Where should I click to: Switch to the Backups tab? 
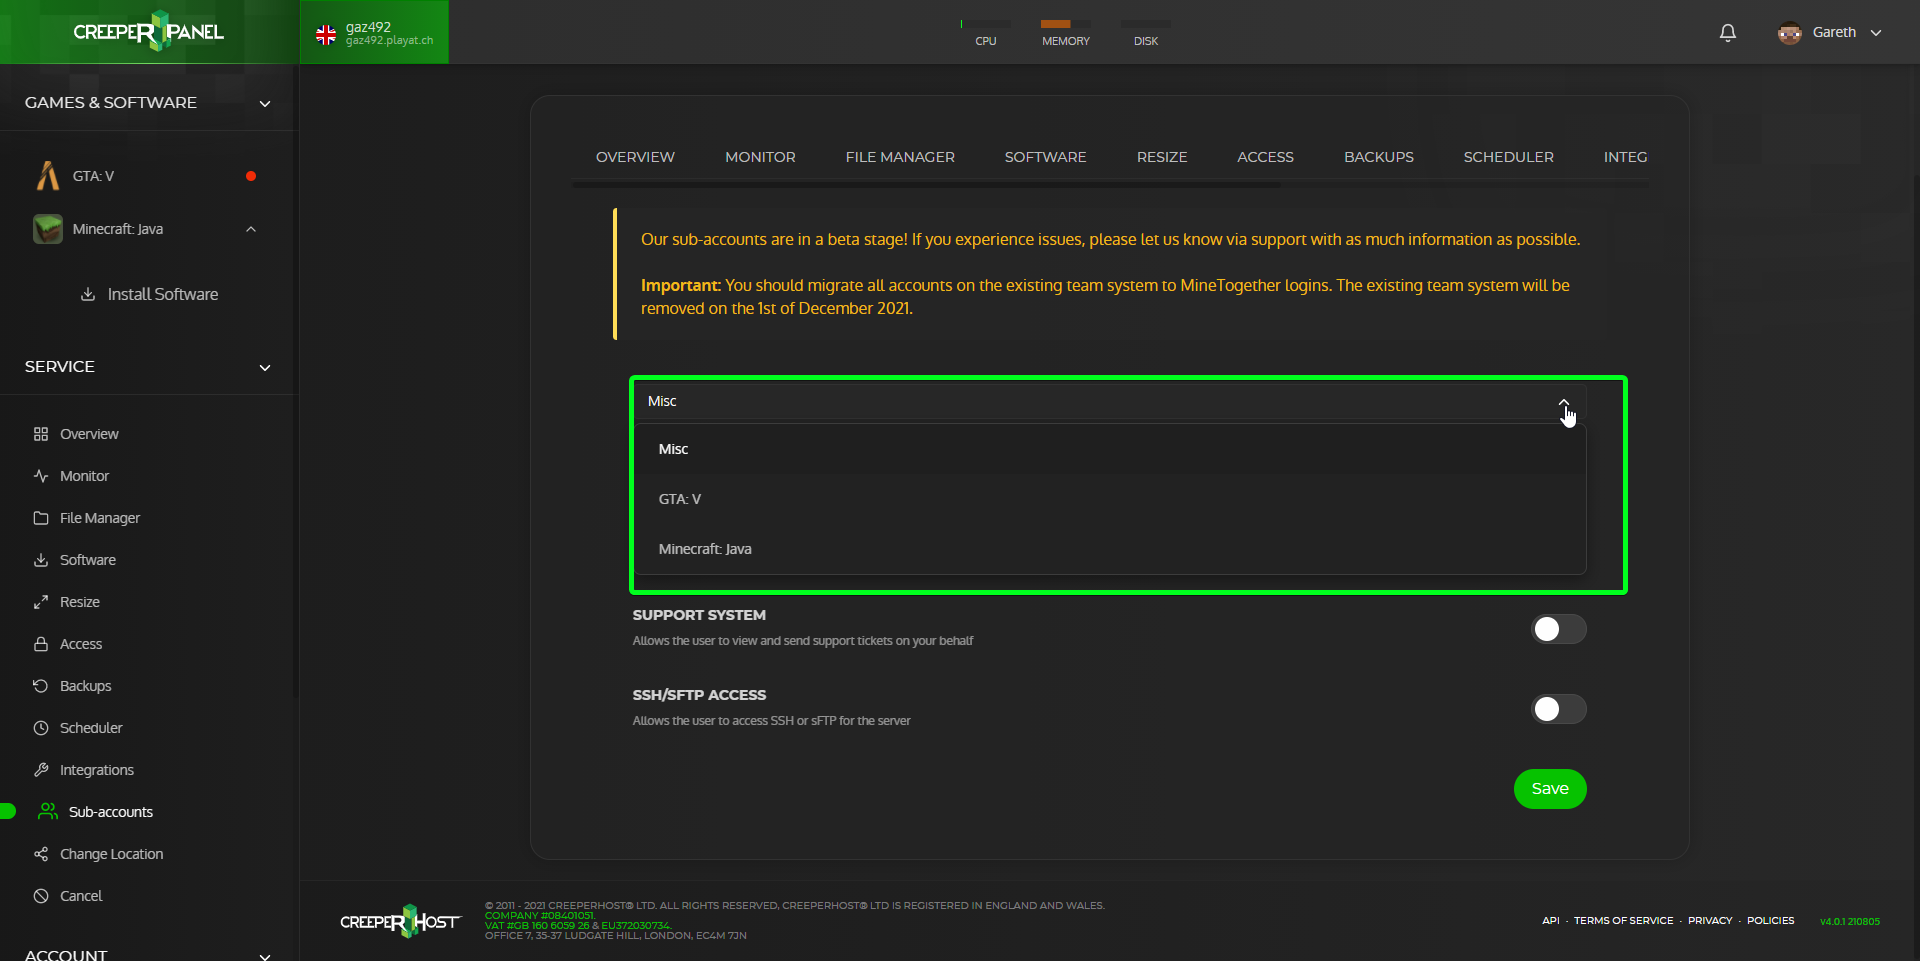1379,157
